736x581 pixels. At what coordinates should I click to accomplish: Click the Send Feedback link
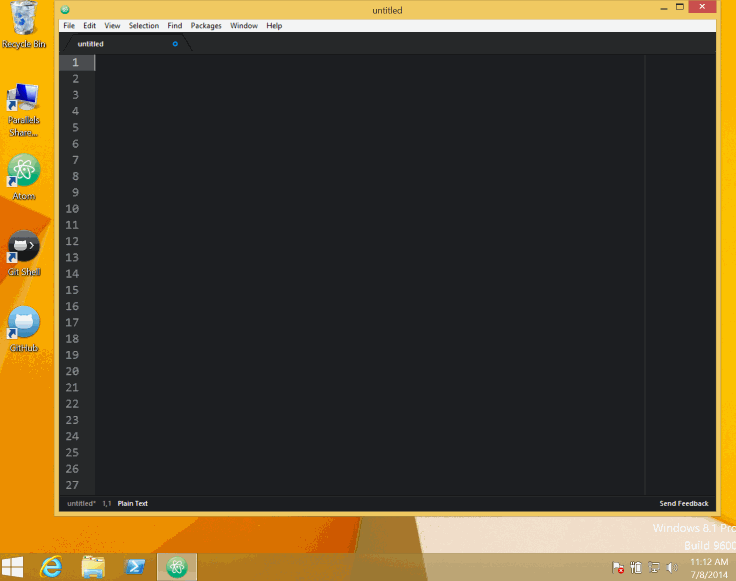683,503
